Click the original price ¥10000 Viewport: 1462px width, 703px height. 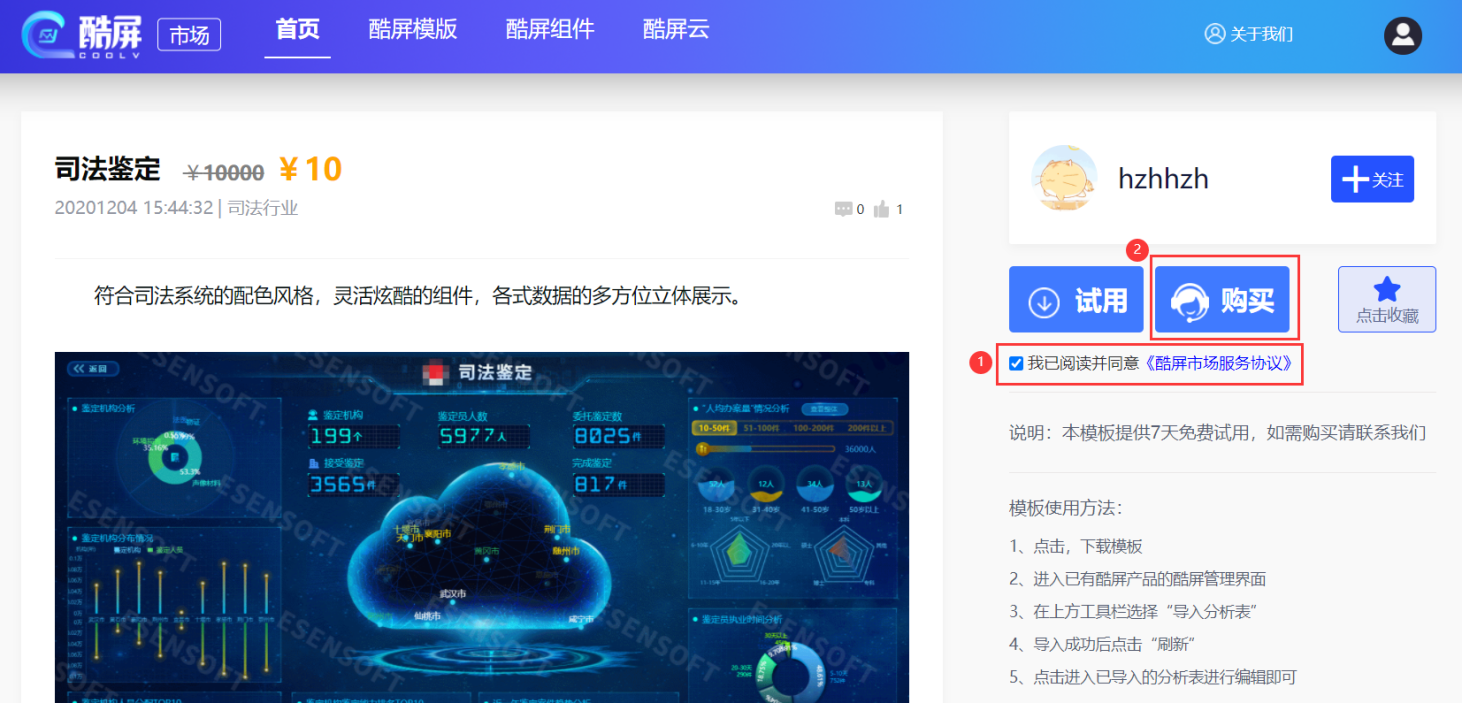pyautogui.click(x=225, y=173)
